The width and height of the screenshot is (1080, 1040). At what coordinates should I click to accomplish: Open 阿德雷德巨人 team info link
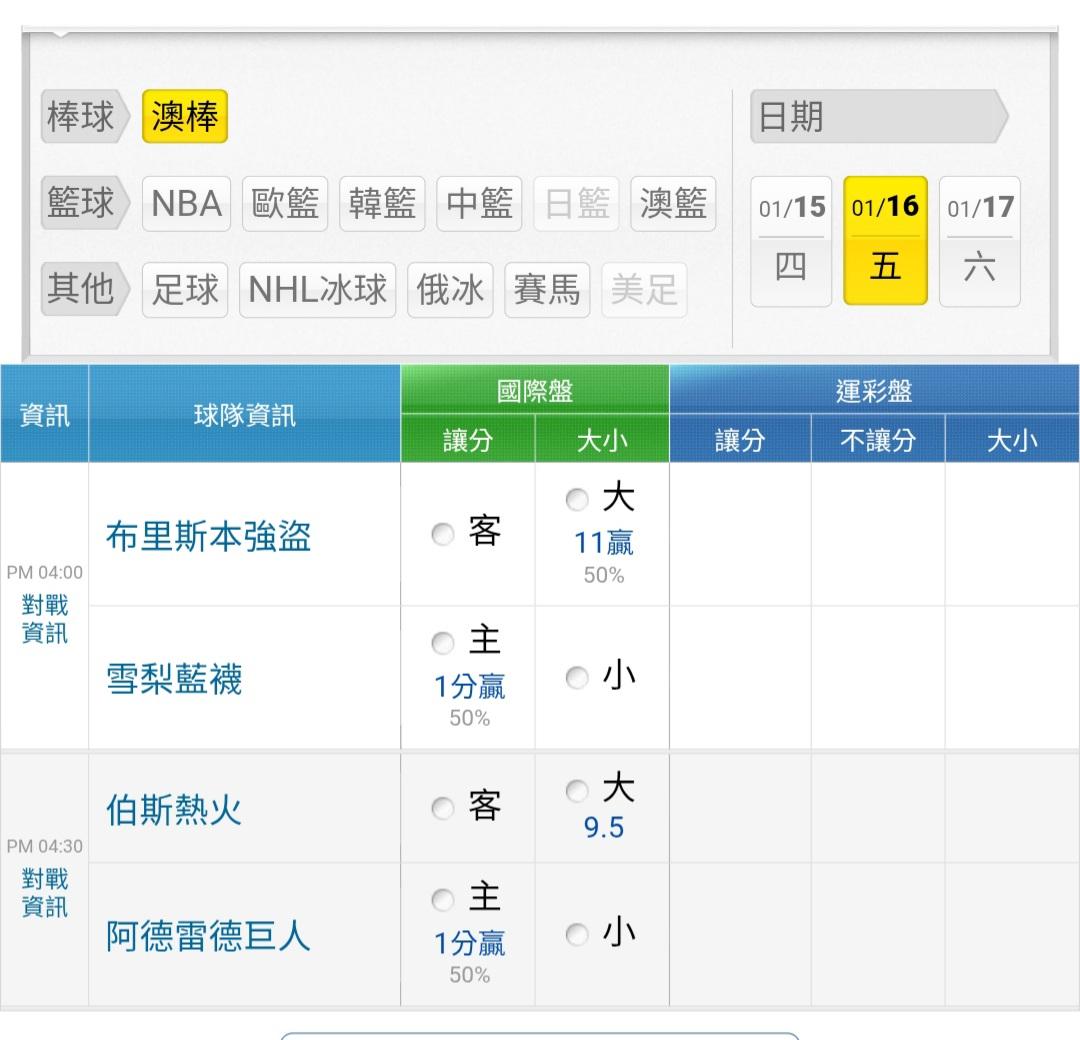[208, 937]
